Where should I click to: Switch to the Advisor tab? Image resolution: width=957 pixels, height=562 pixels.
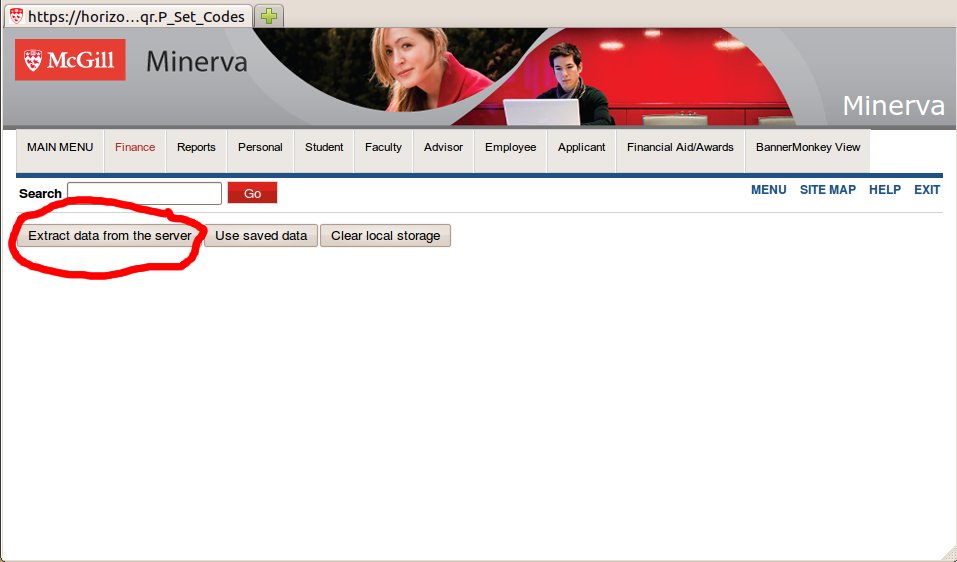pyautogui.click(x=443, y=151)
